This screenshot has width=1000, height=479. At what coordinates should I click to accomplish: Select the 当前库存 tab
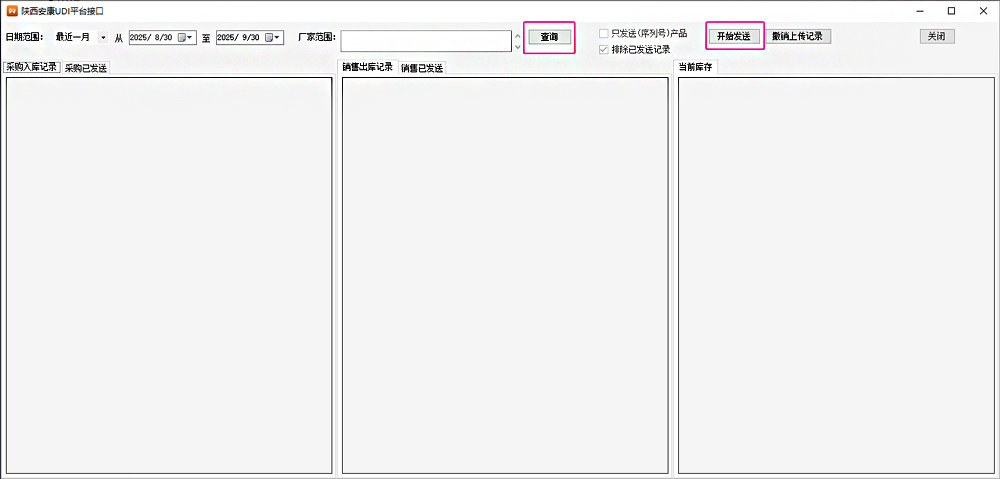696,67
